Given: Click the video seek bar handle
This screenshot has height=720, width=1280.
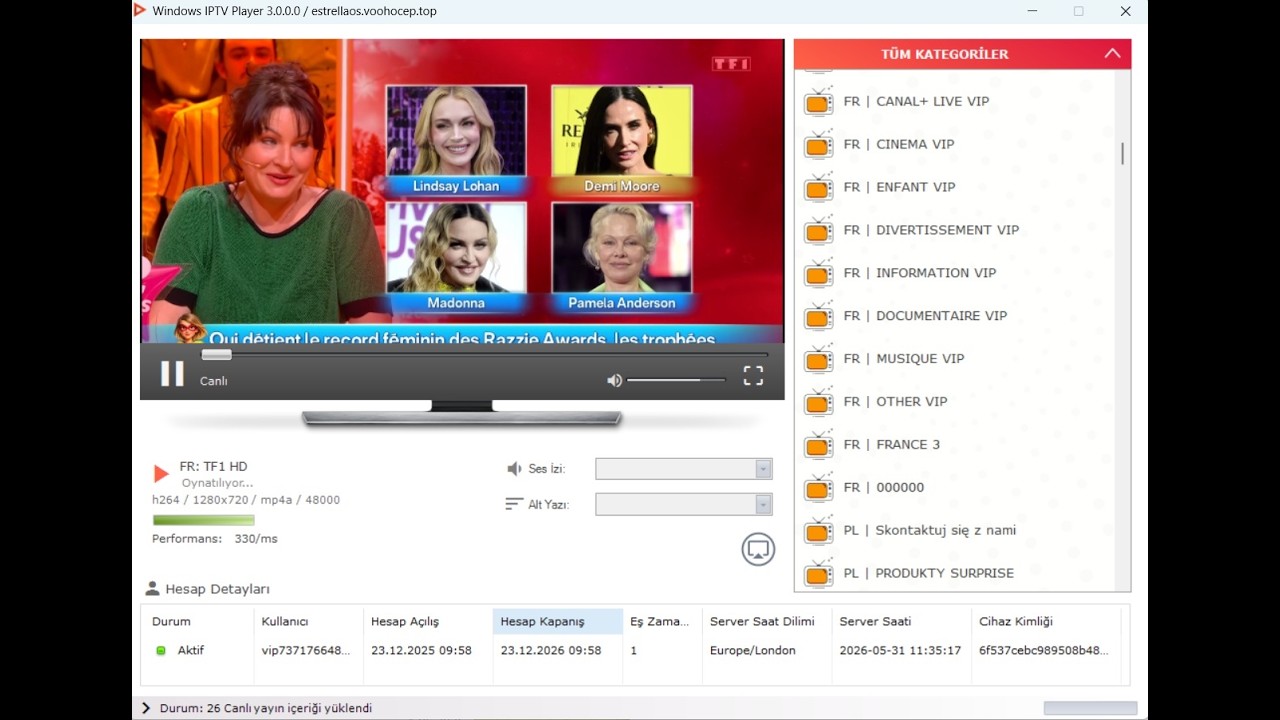Looking at the screenshot, I should coord(216,354).
